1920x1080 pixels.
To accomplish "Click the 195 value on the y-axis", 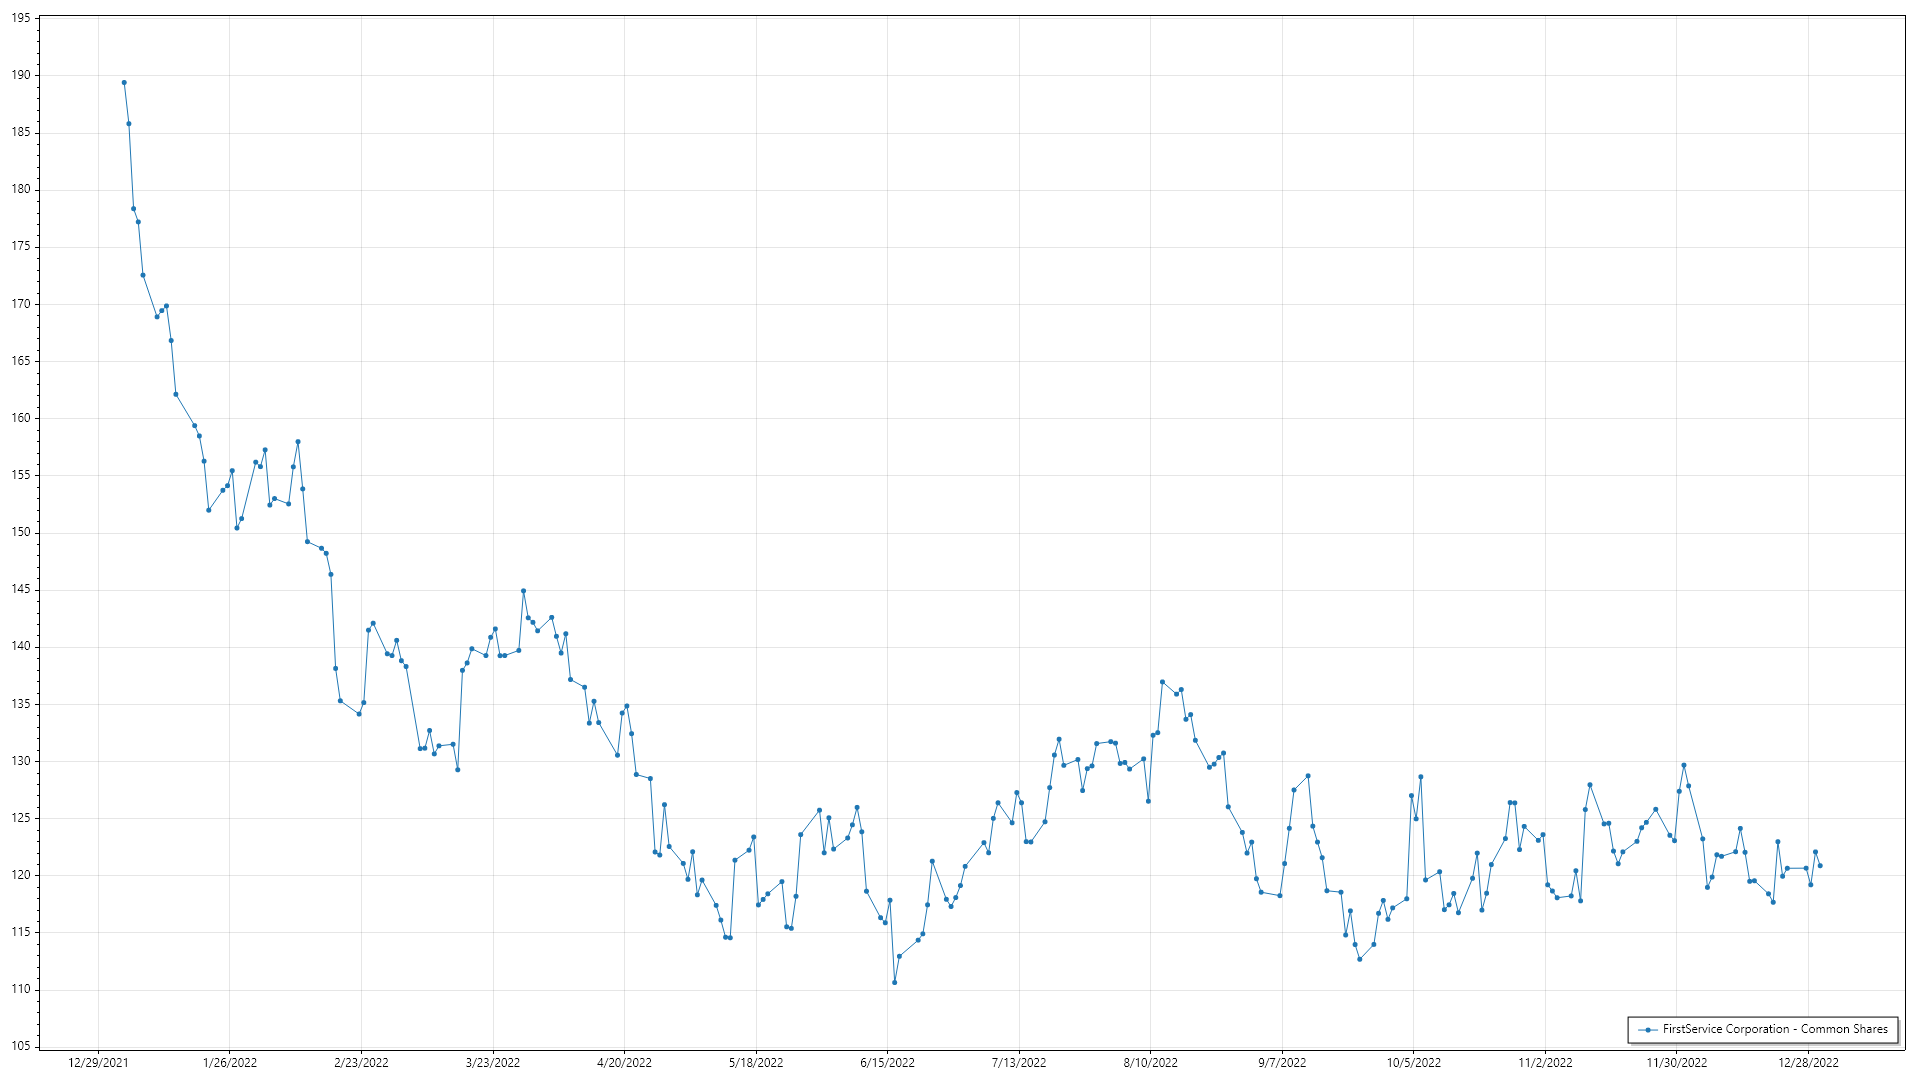I will point(21,18).
